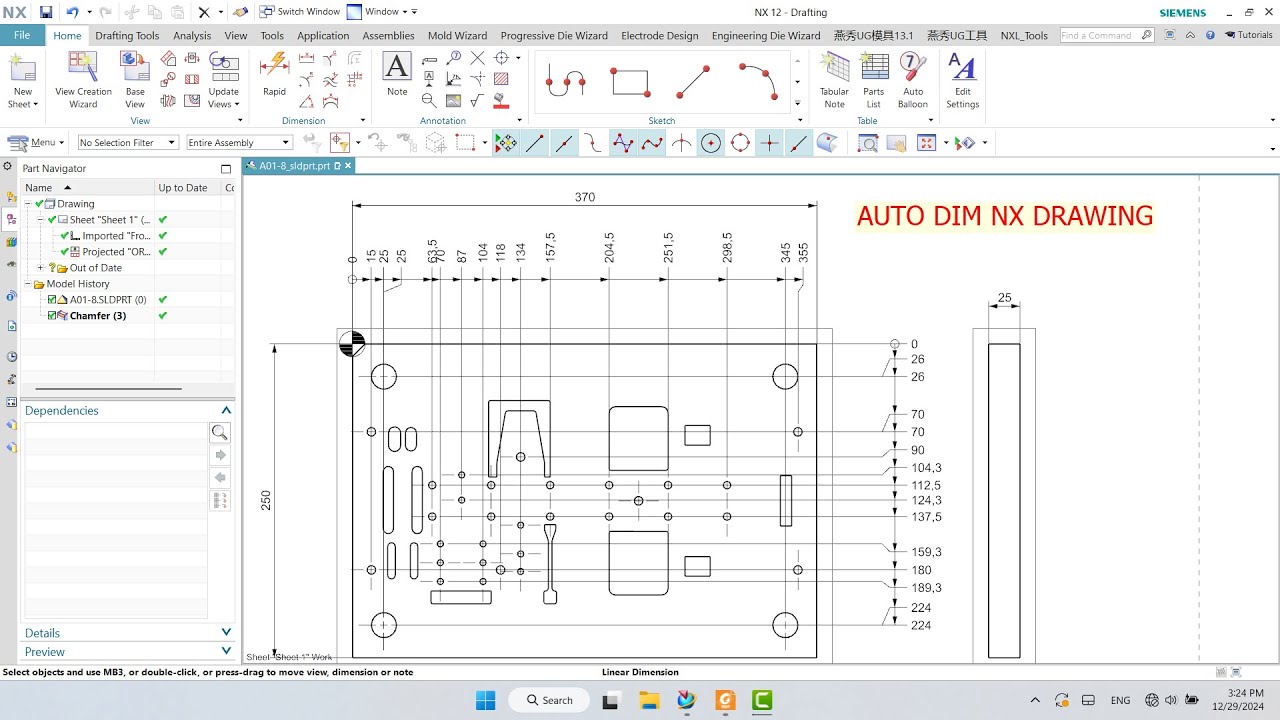Viewport: 1280px width, 720px height.
Task: Click the Undo arrow icon
Action: coord(72,12)
